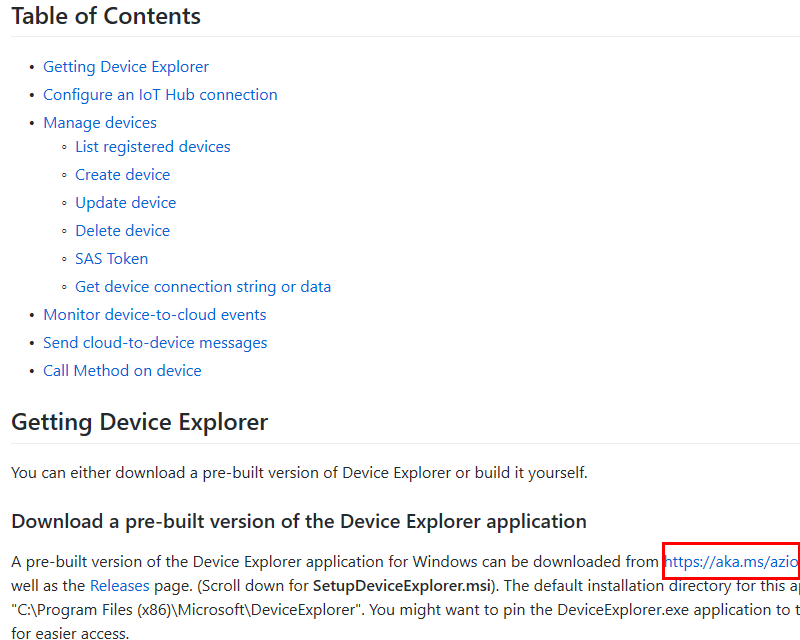Viewport: 800px width, 640px height.
Task: Click the SetupDeviceExplorer.msi bold text
Action: (x=402, y=586)
